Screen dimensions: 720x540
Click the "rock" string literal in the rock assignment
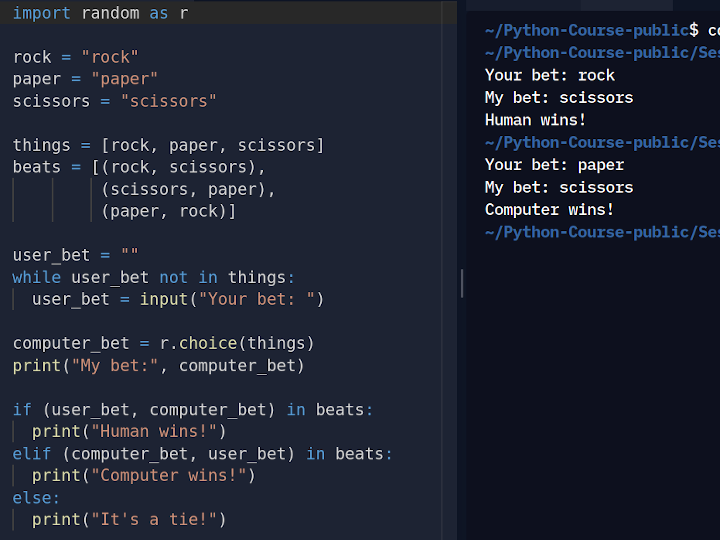point(110,57)
